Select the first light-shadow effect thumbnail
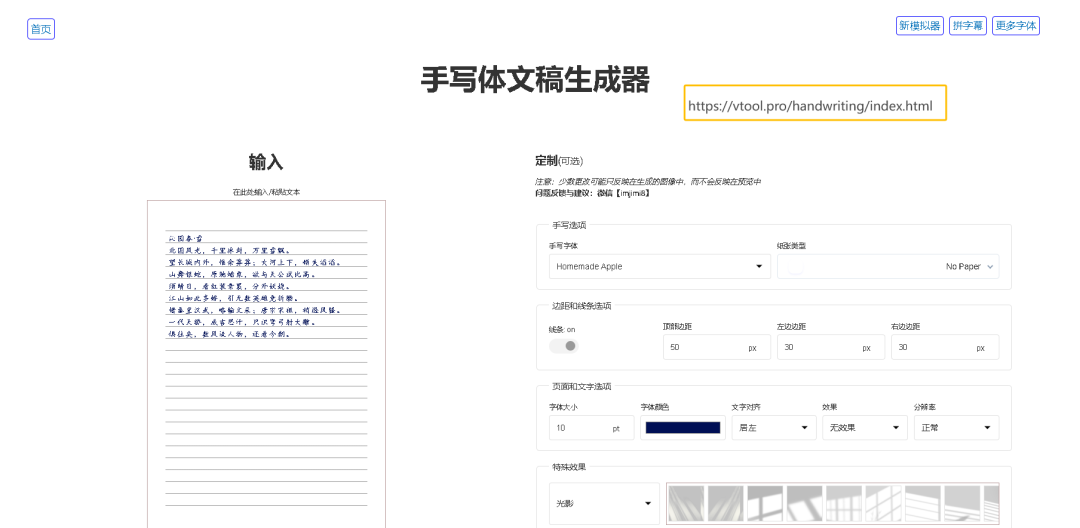This screenshot has height=528, width=1080. click(x=686, y=504)
